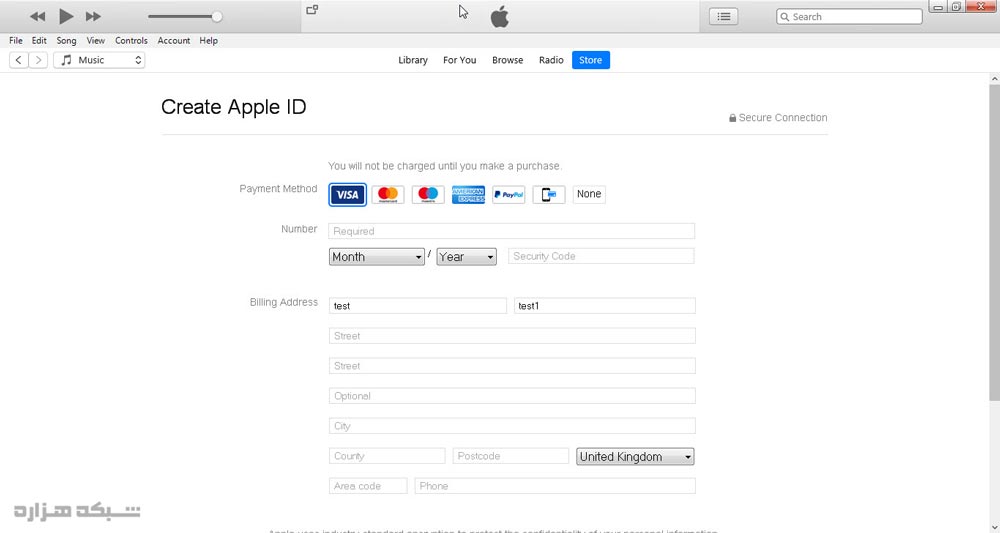Click the Postcode field

tap(510, 456)
